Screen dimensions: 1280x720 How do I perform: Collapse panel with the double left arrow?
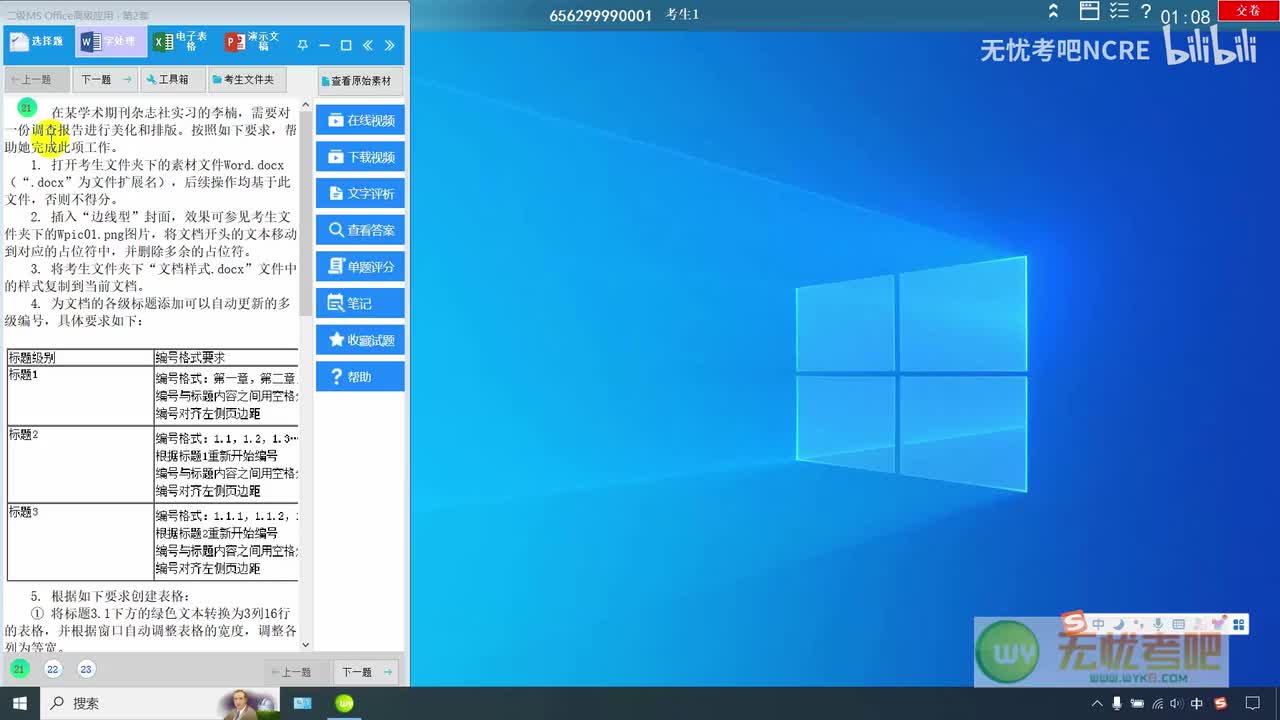click(x=368, y=45)
